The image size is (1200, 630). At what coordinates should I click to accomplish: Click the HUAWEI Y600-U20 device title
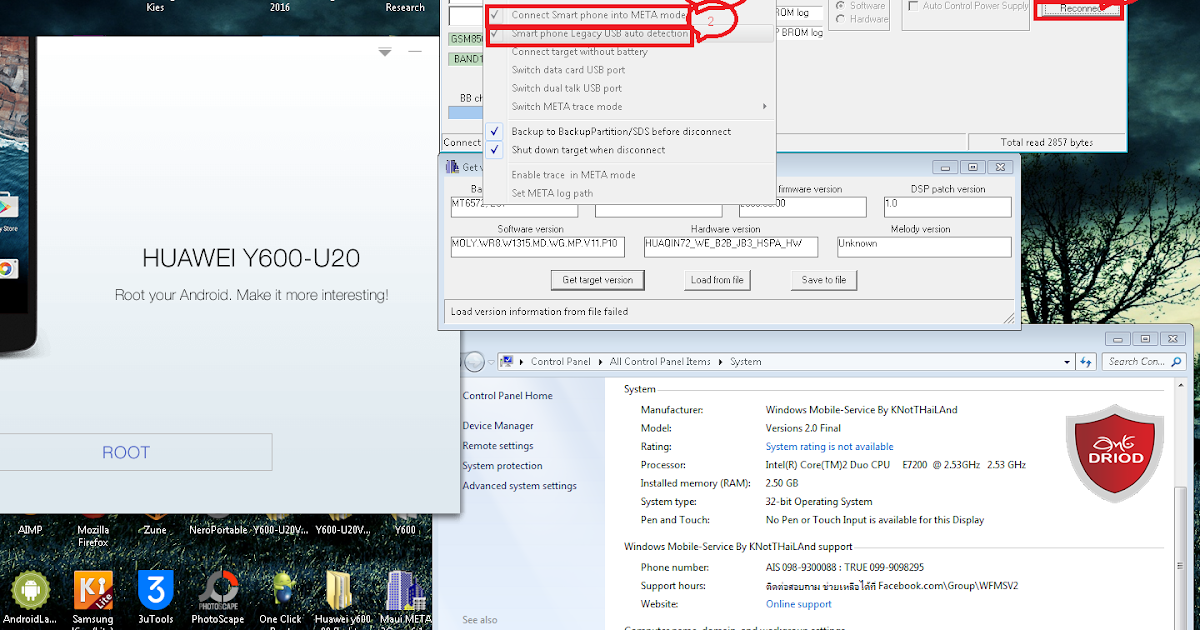tap(251, 259)
